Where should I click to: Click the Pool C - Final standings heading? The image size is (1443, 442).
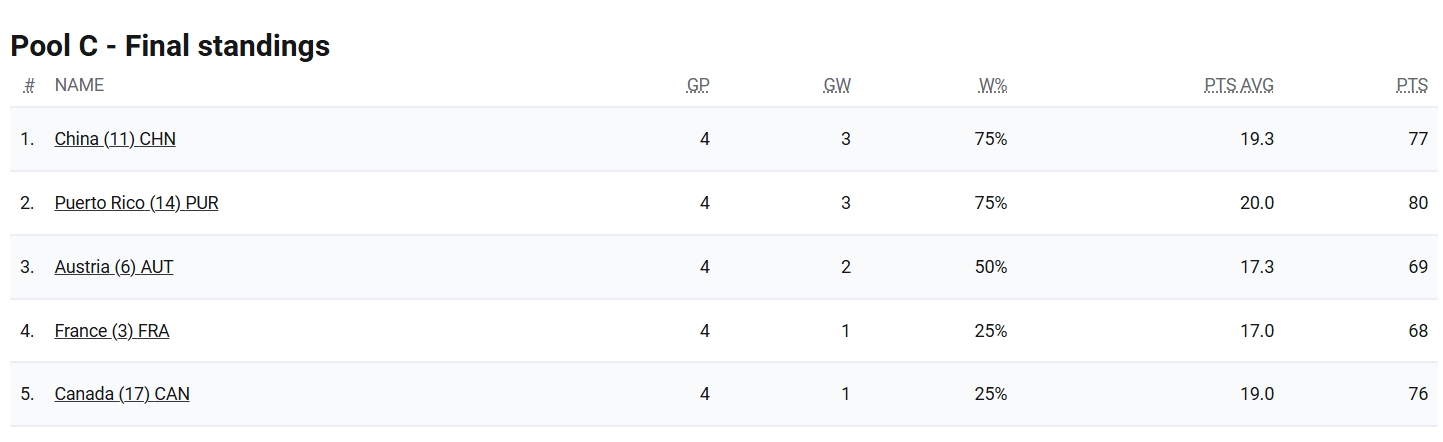[x=170, y=46]
